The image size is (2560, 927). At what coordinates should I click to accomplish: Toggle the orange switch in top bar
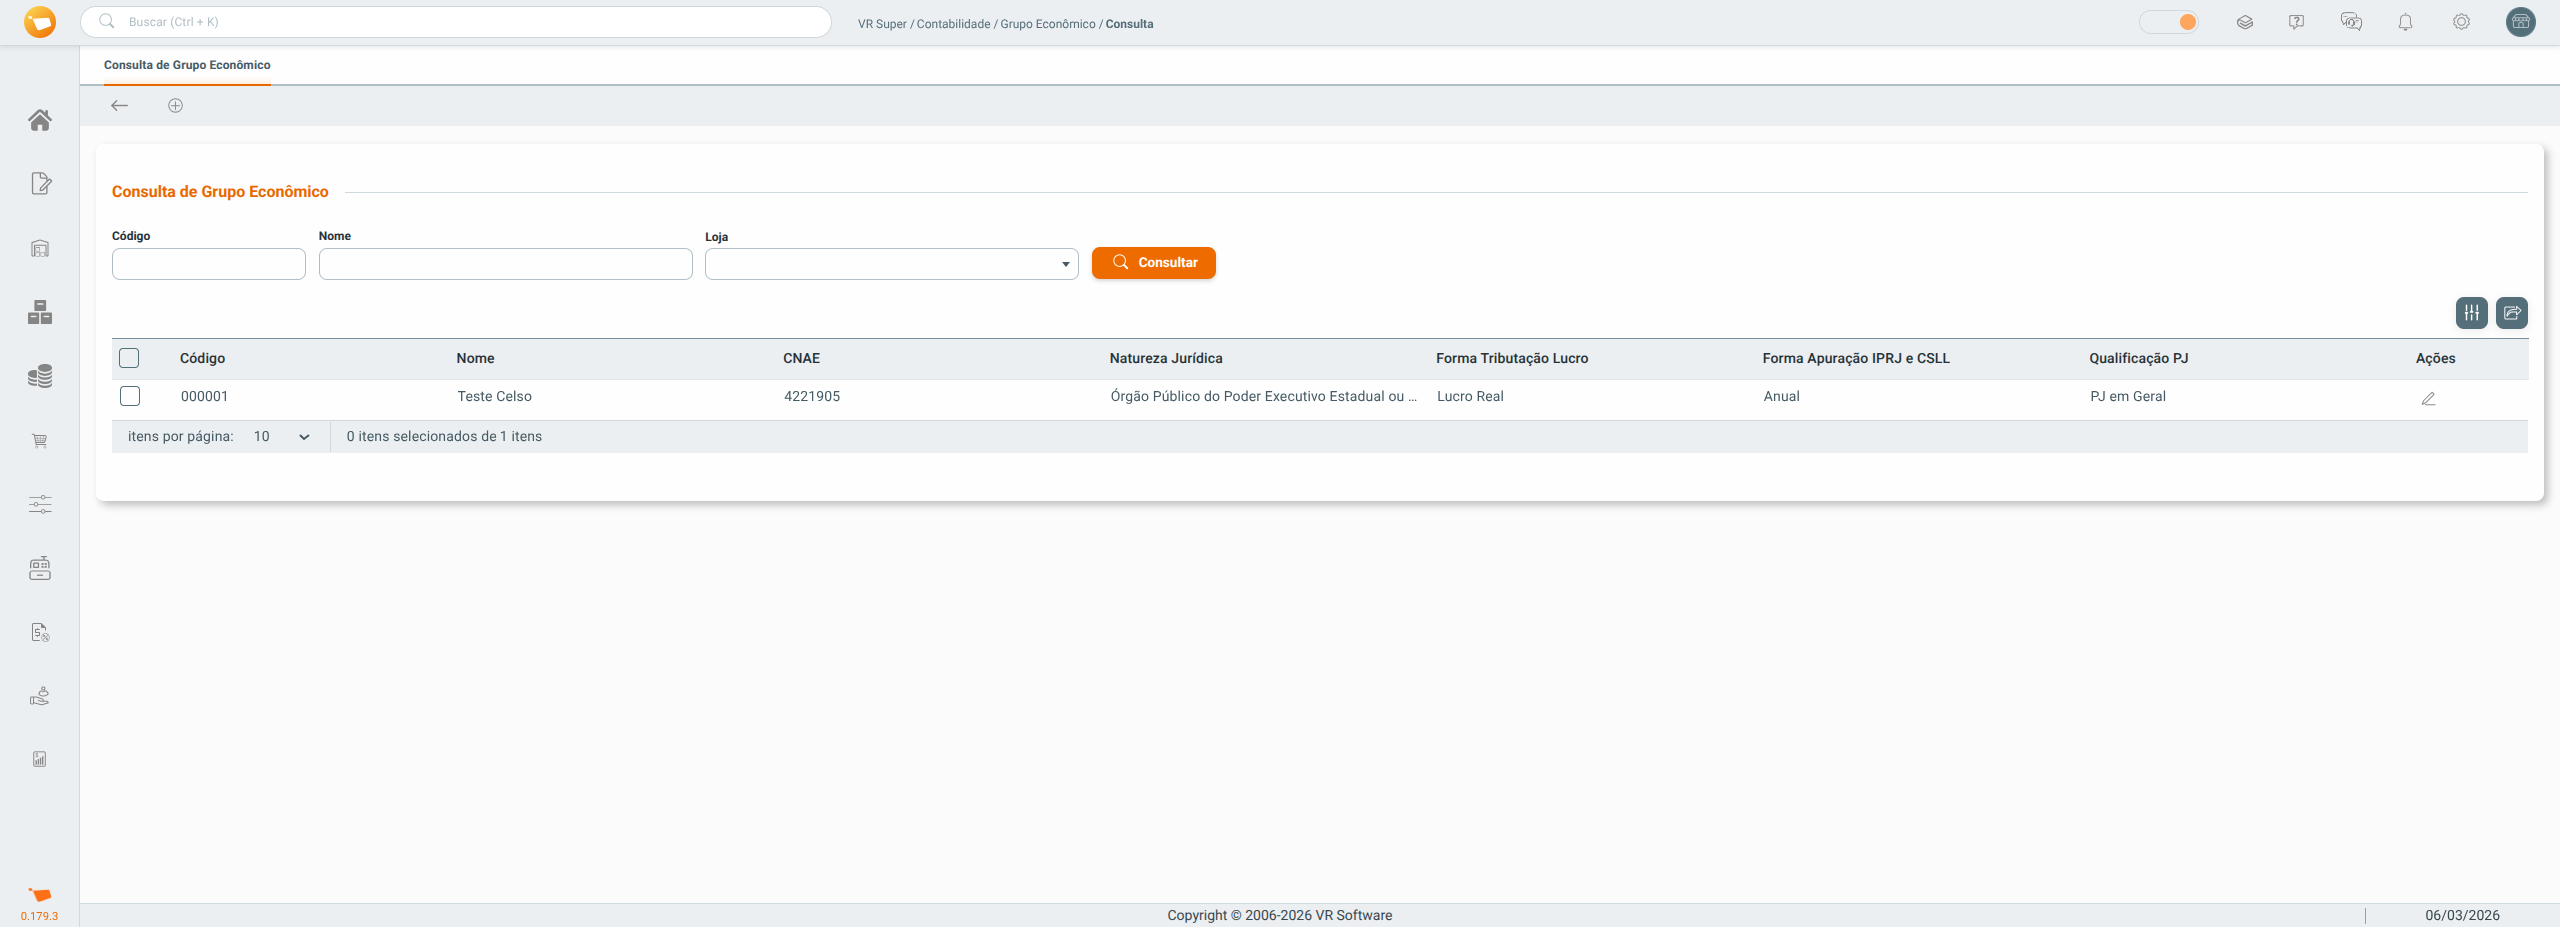(x=2169, y=22)
